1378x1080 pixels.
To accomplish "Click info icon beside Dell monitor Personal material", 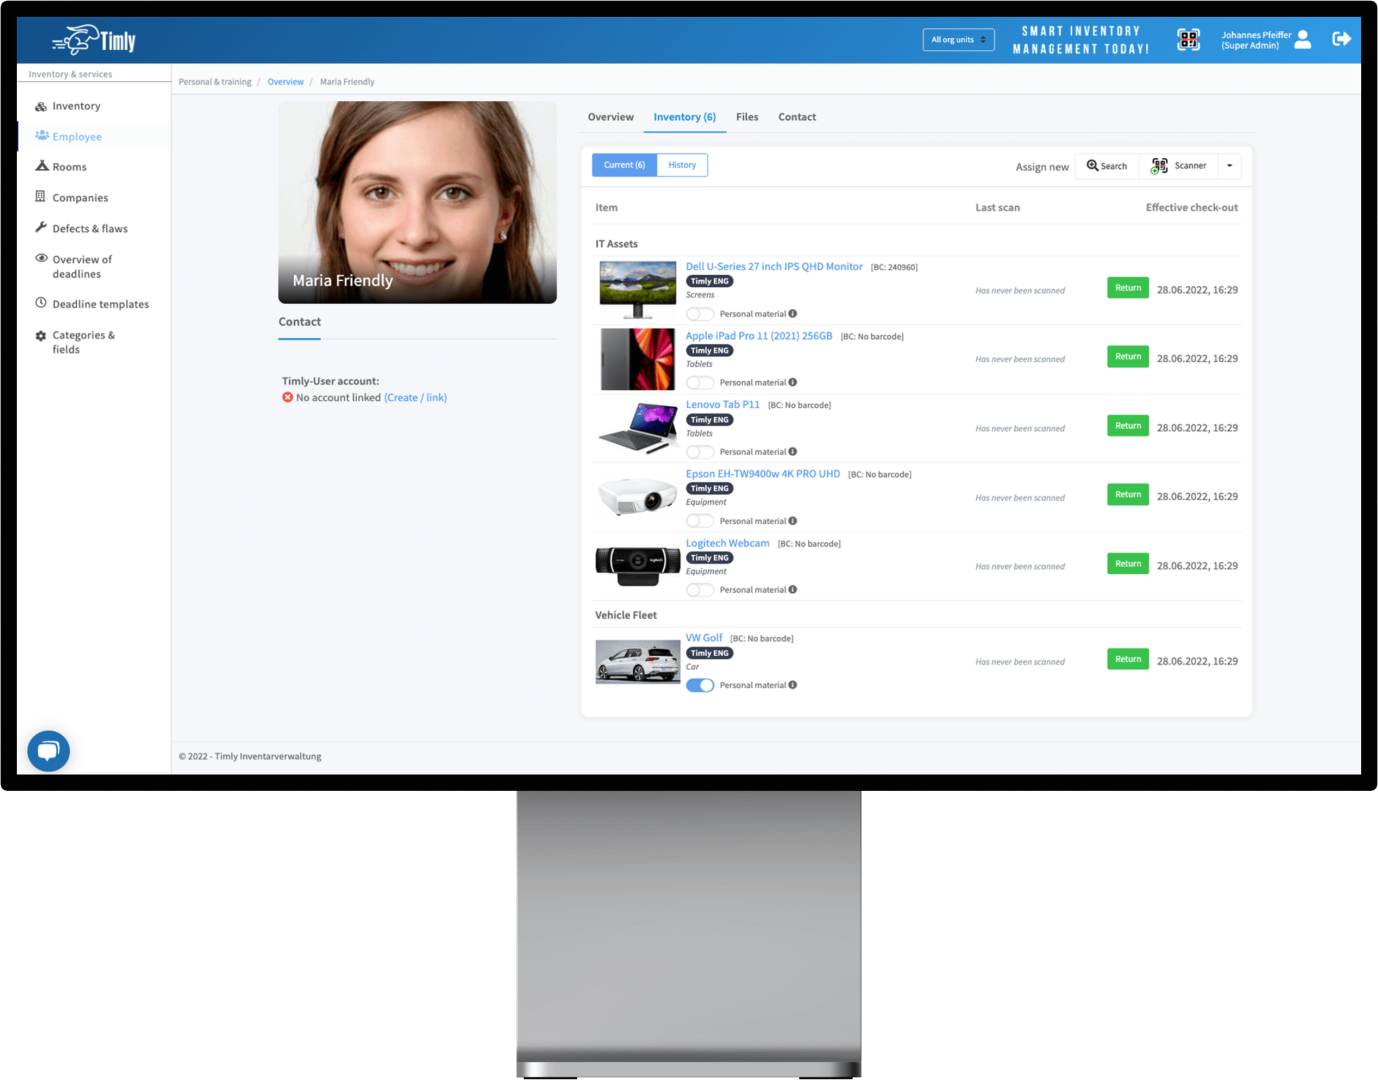I will pos(793,313).
